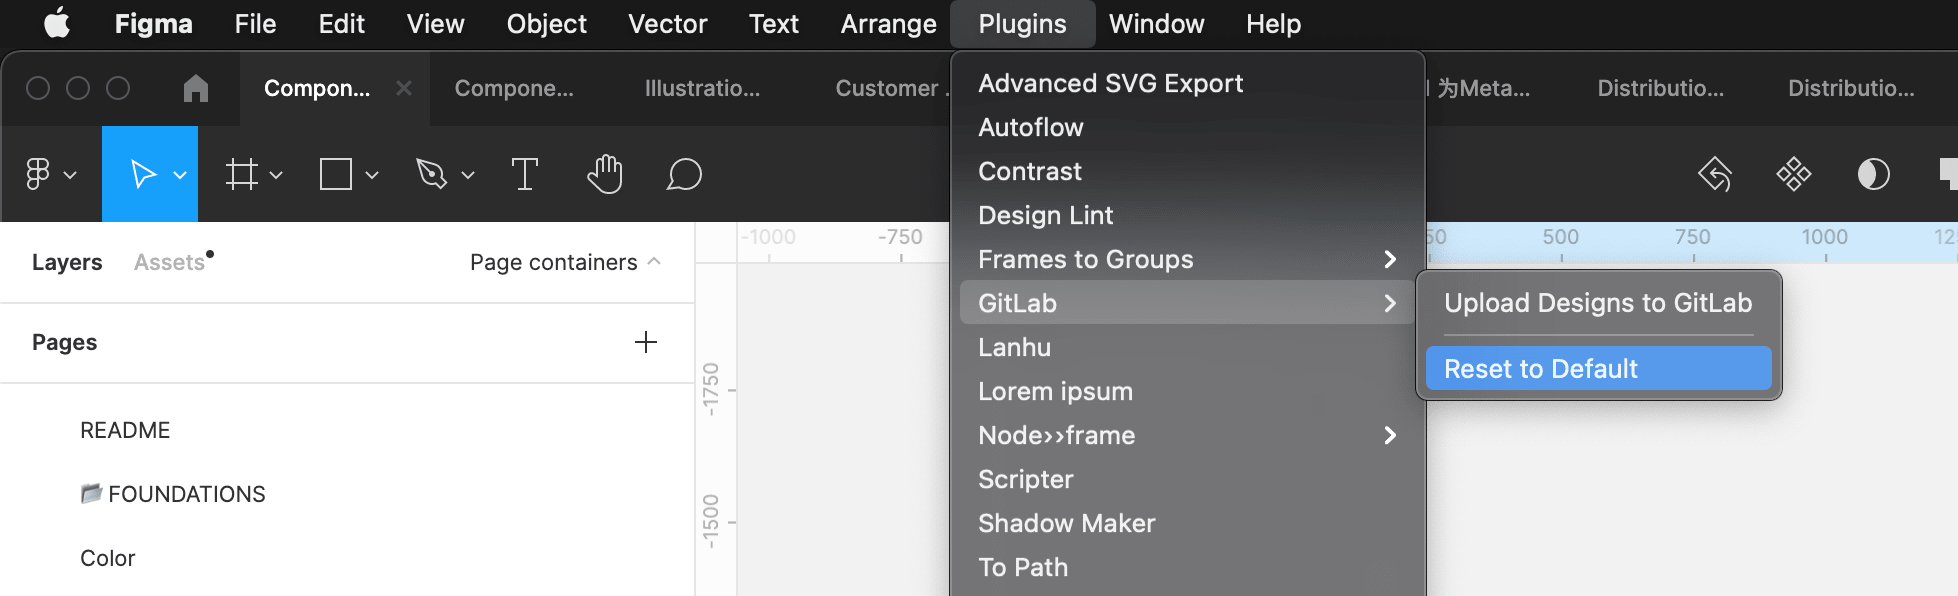Select the Text tool
1958x596 pixels.
(x=525, y=174)
